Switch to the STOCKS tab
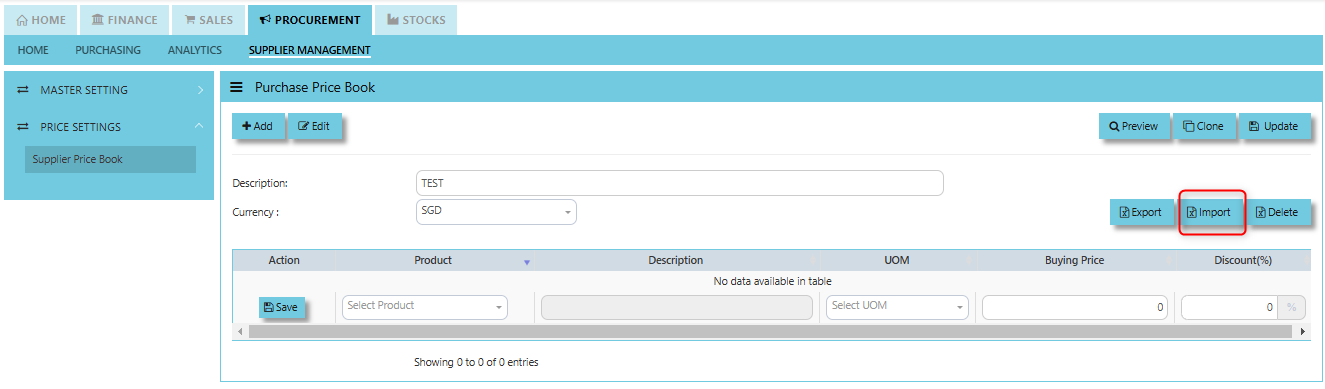This screenshot has width=1325, height=389. pyautogui.click(x=416, y=20)
